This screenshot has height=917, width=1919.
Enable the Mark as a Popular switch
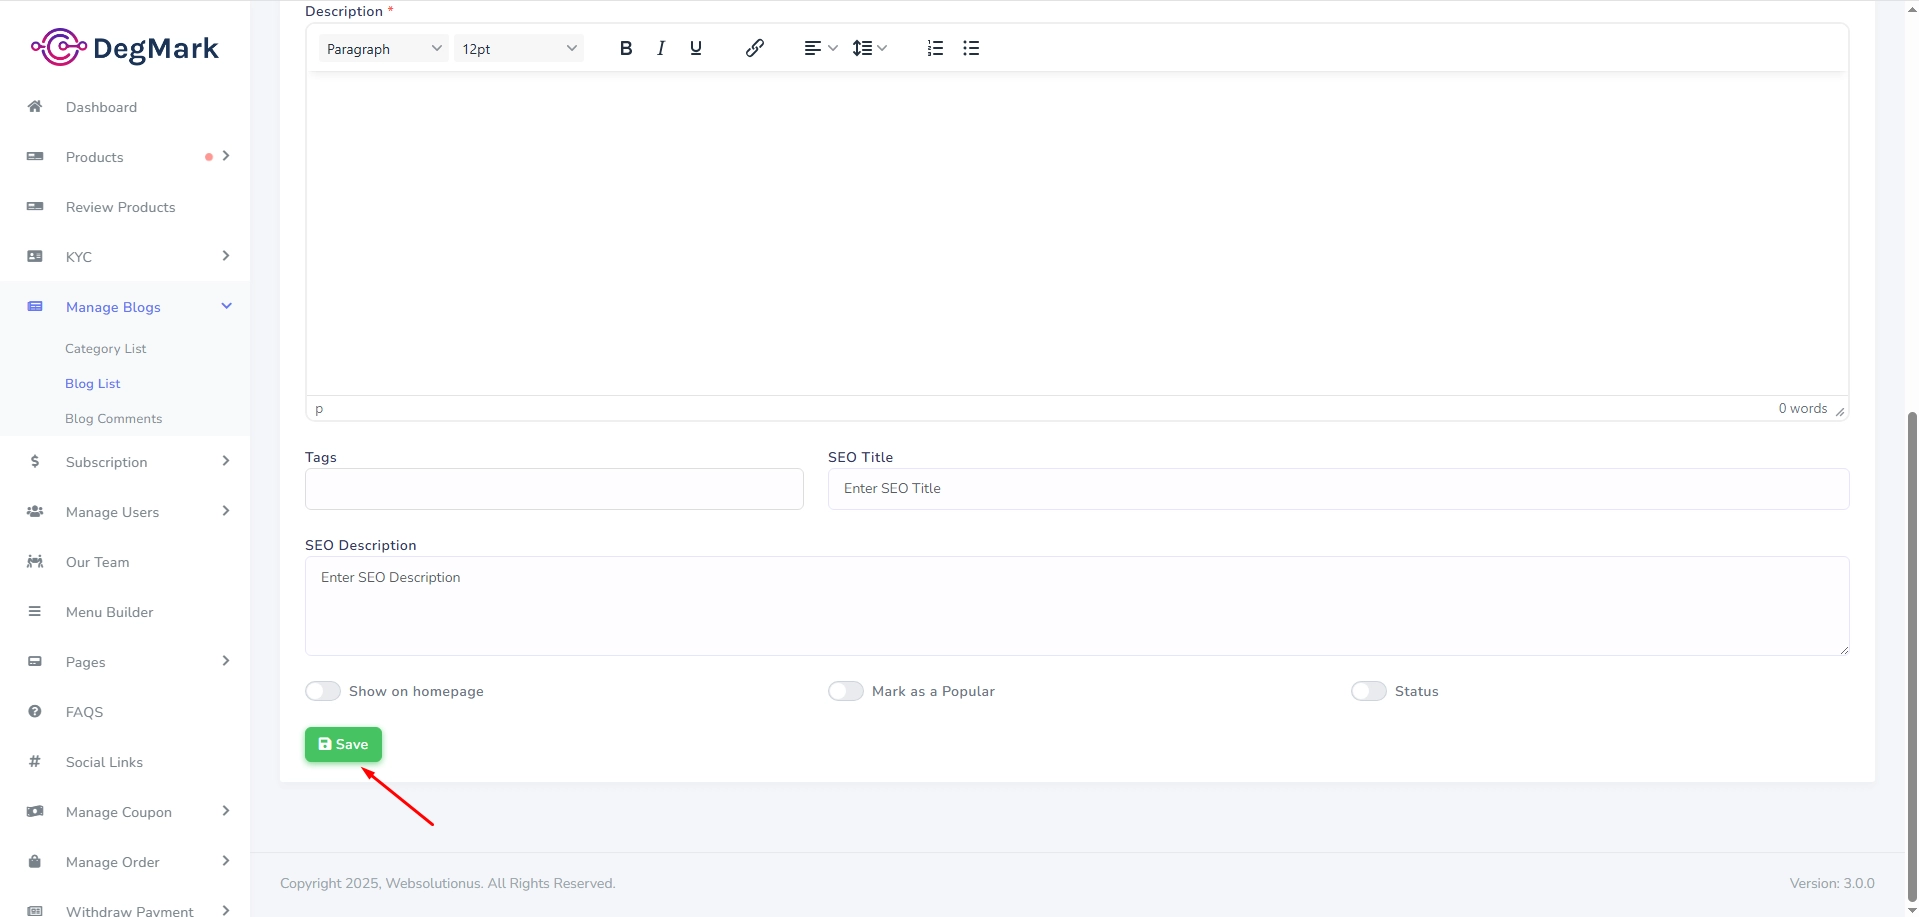pyautogui.click(x=846, y=691)
